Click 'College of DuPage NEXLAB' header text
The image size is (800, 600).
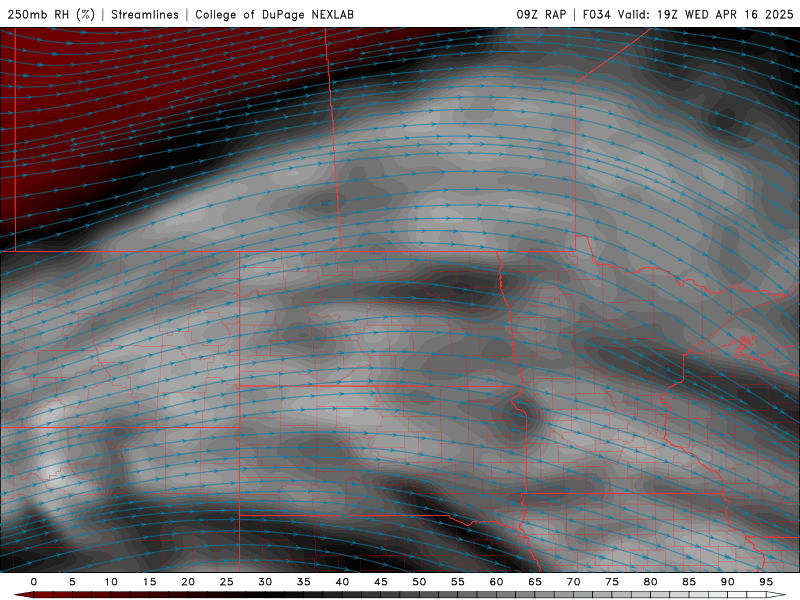pos(274,14)
